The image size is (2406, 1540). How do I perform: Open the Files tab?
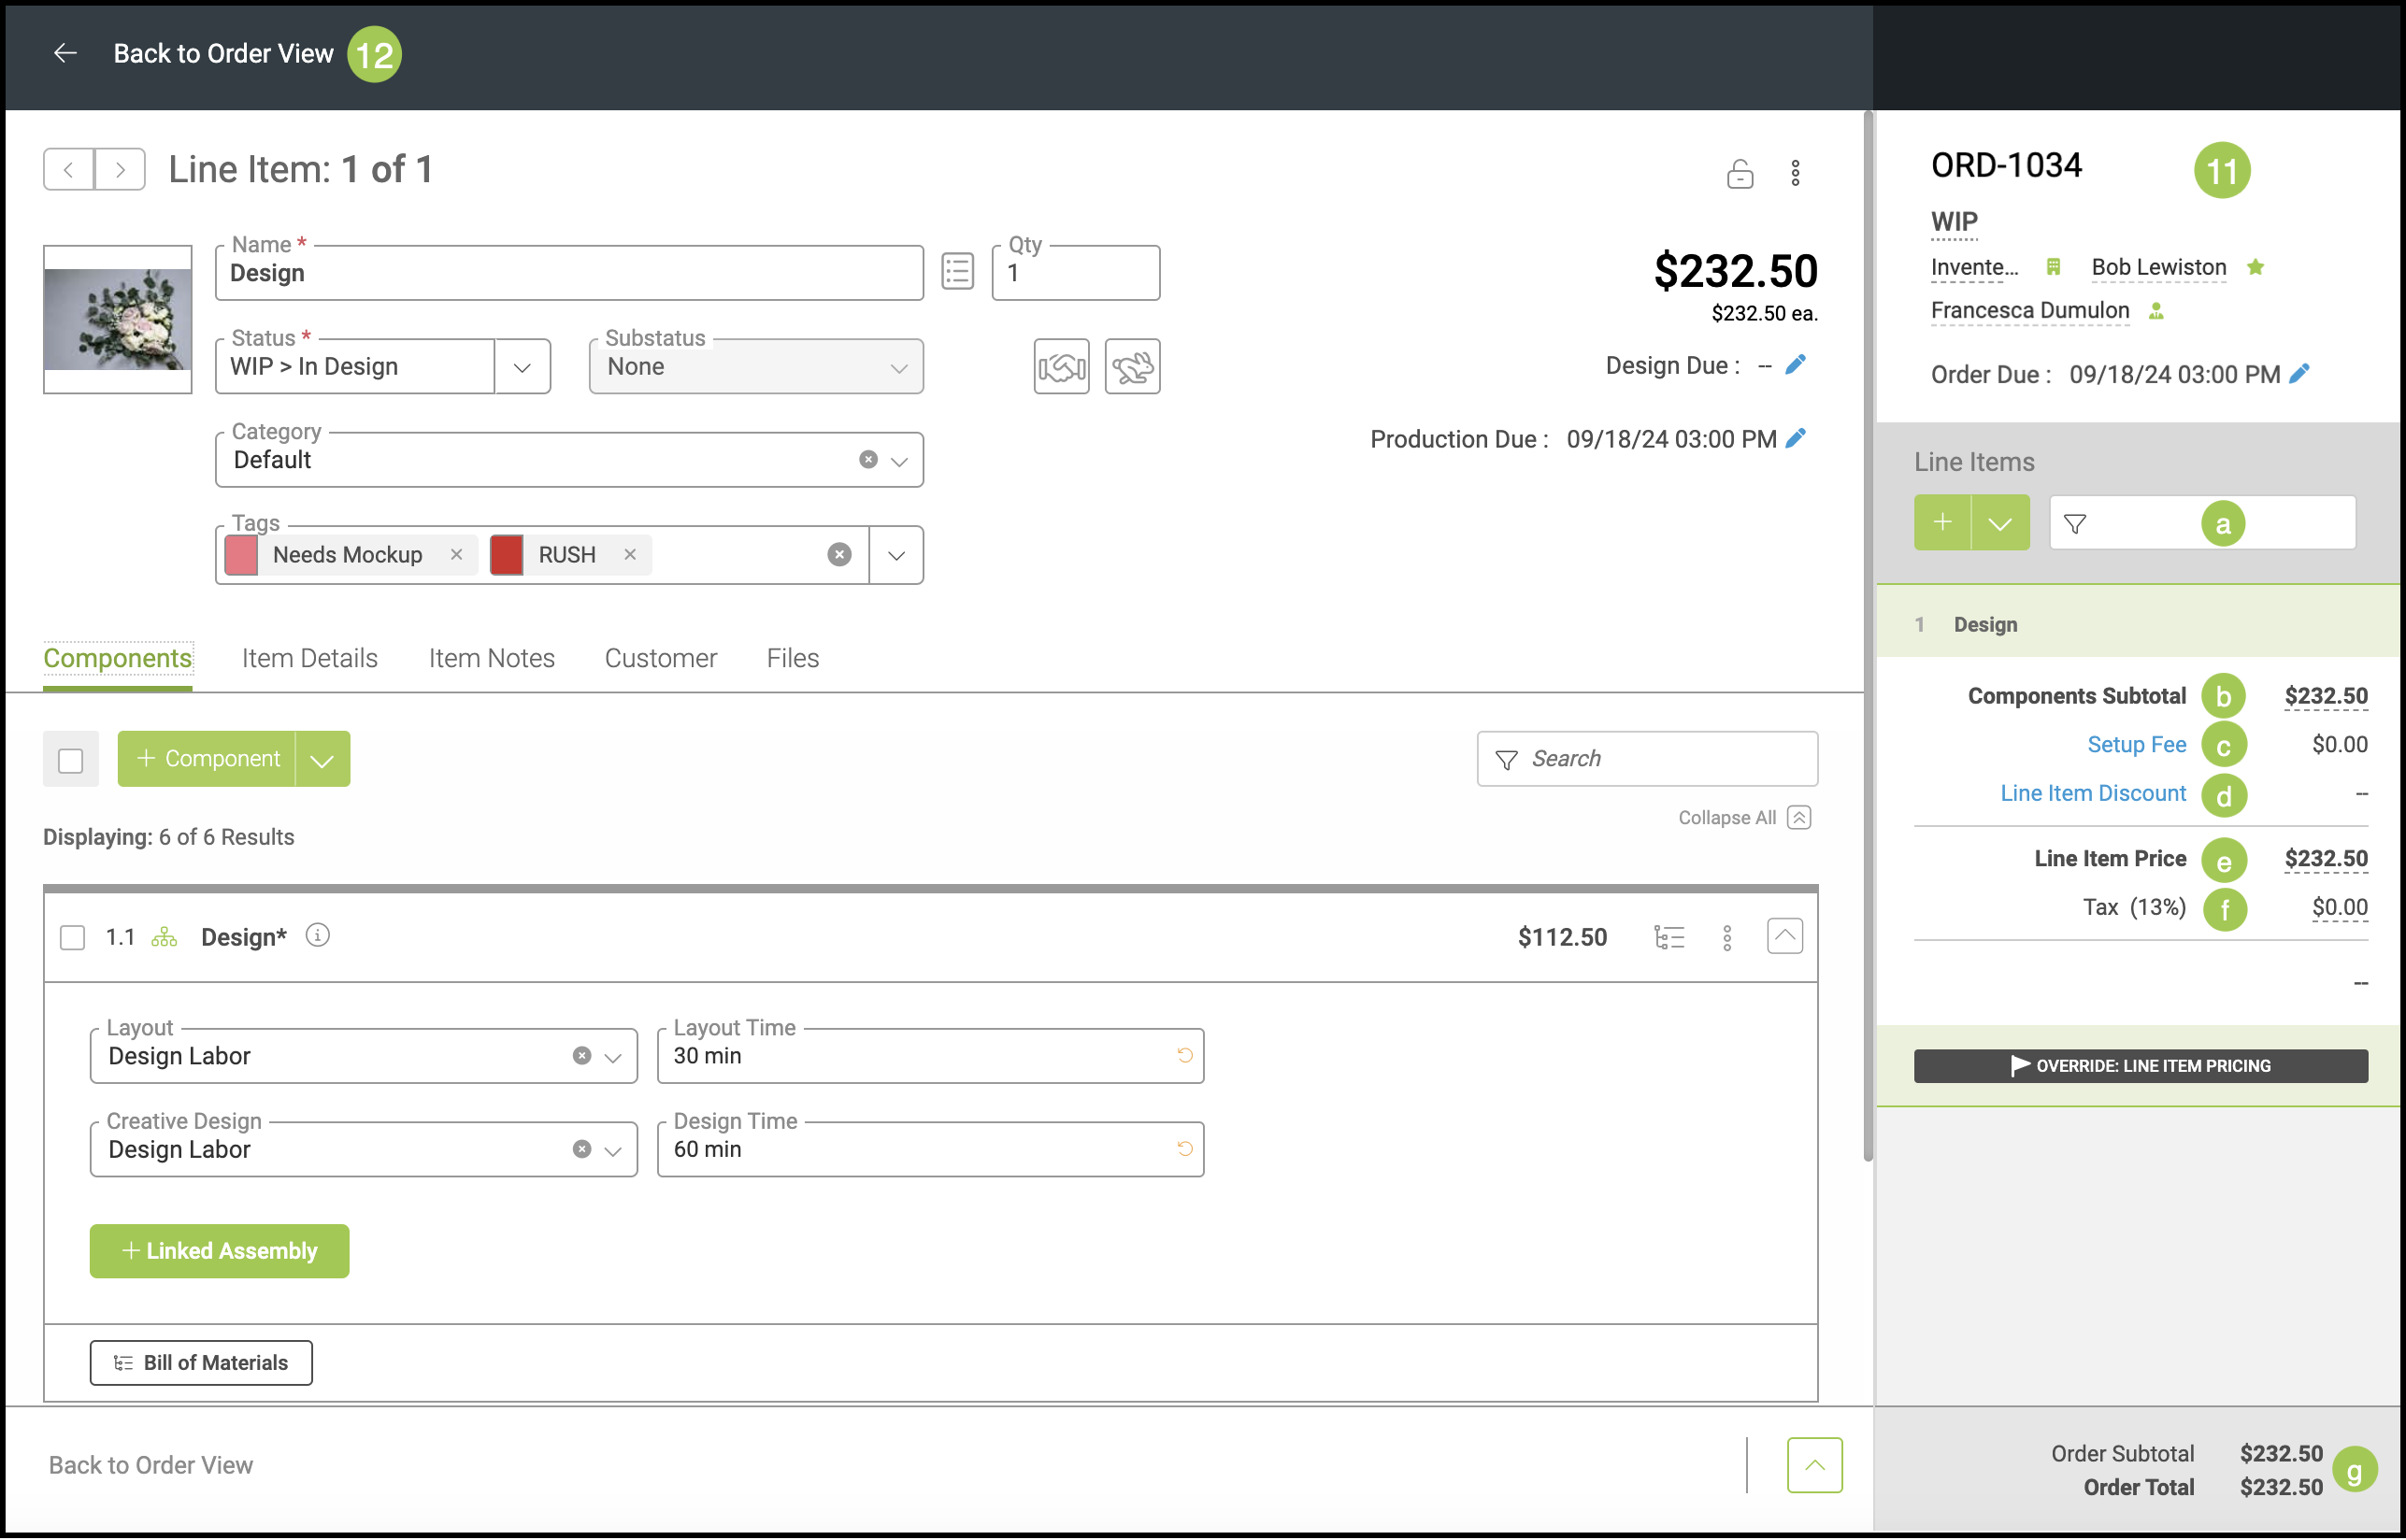click(x=792, y=658)
